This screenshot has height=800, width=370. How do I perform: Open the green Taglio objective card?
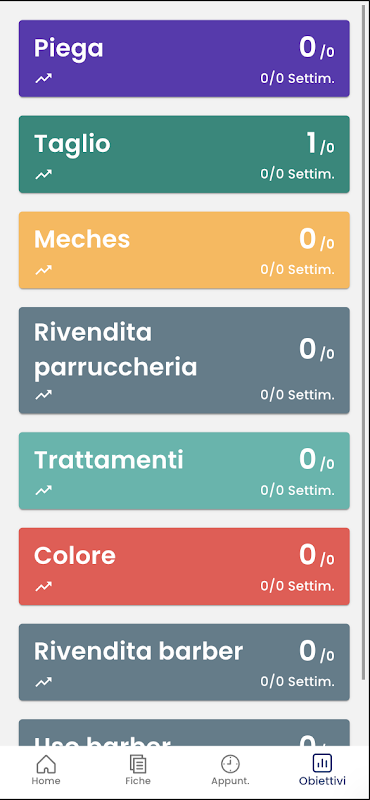(184, 154)
